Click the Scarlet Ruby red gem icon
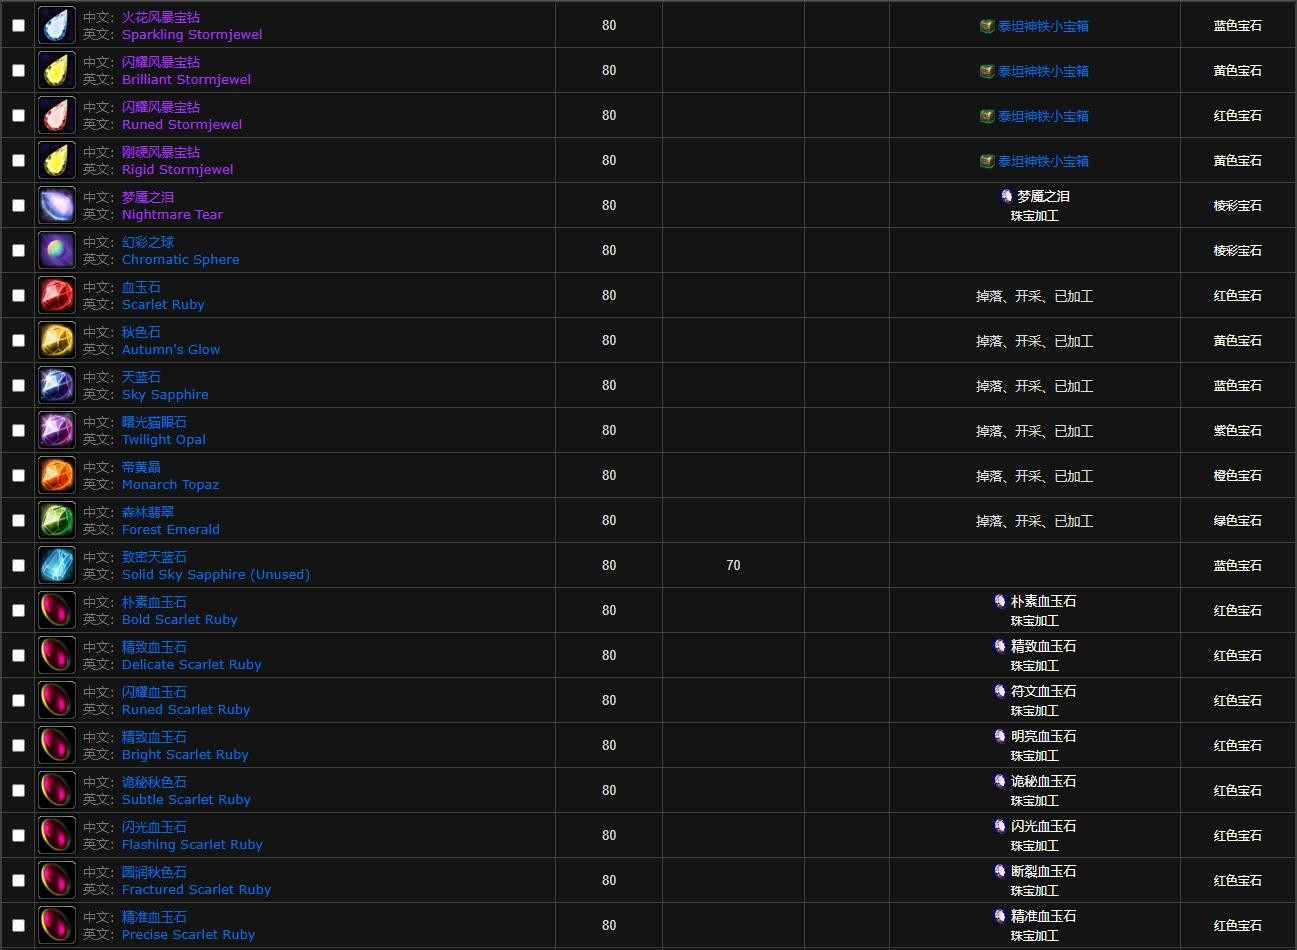This screenshot has width=1297, height=950. tap(57, 295)
